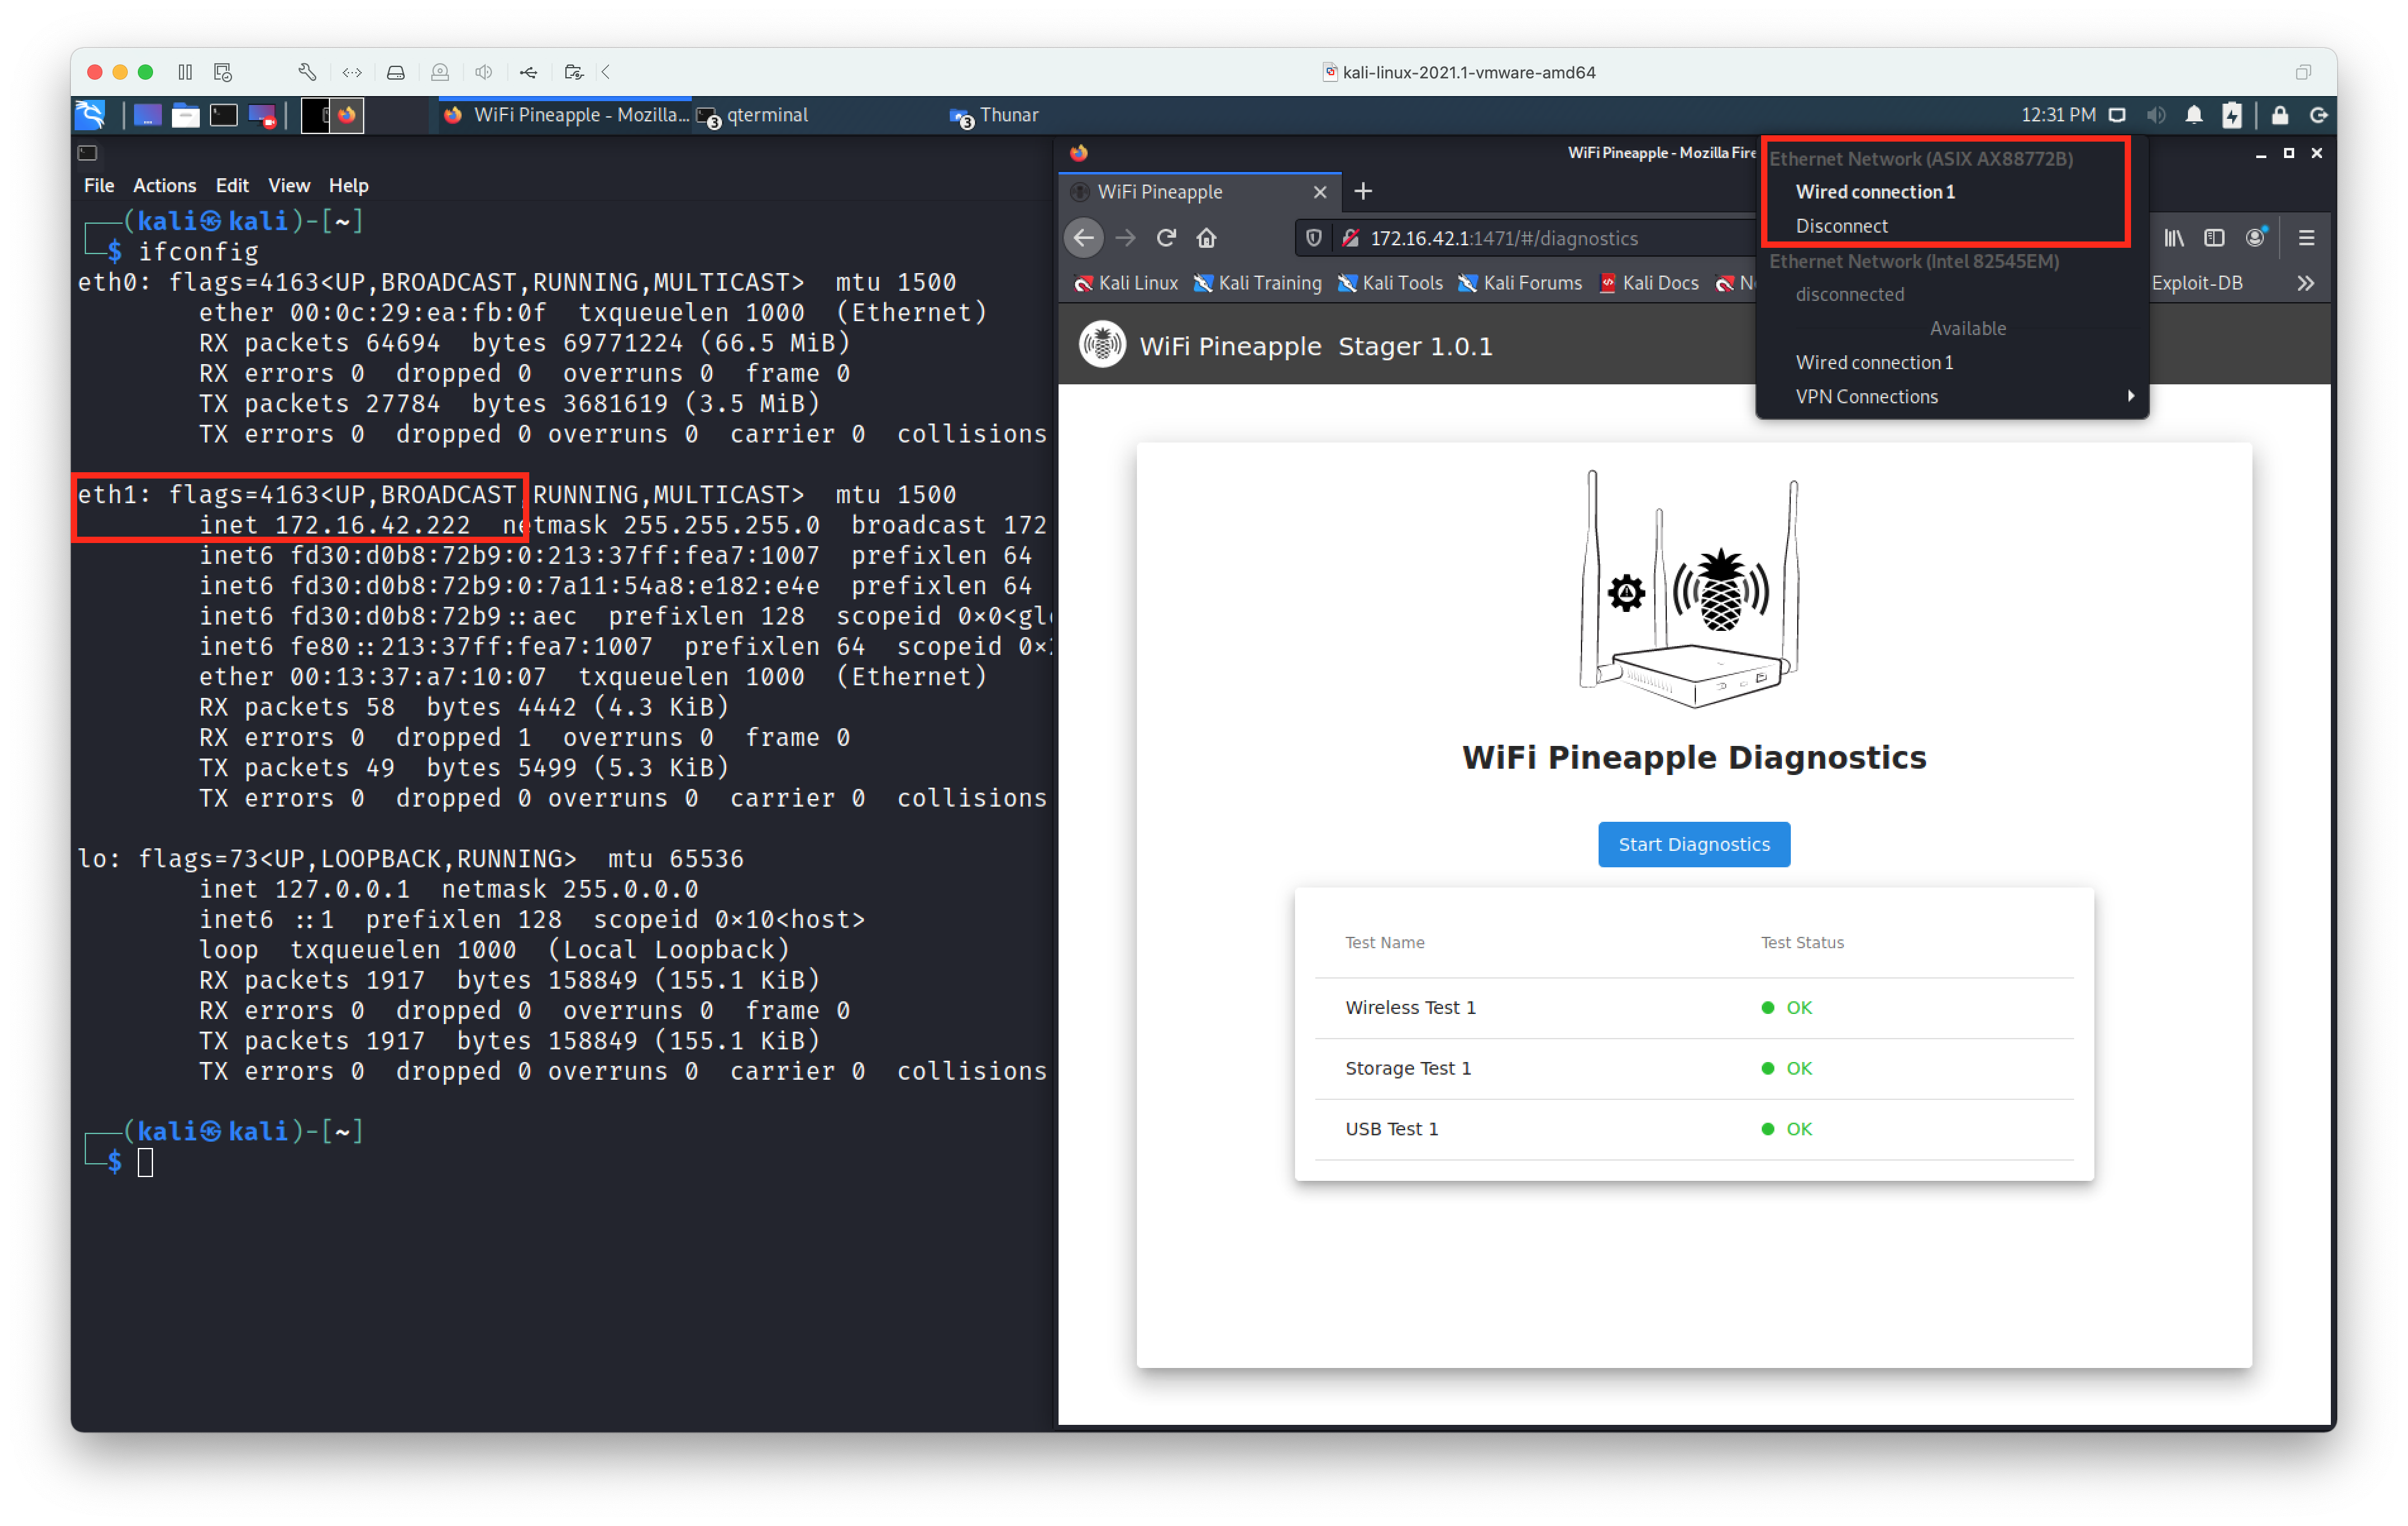2408x1526 pixels.
Task: Click the VMware camera device icon
Action: (x=440, y=72)
